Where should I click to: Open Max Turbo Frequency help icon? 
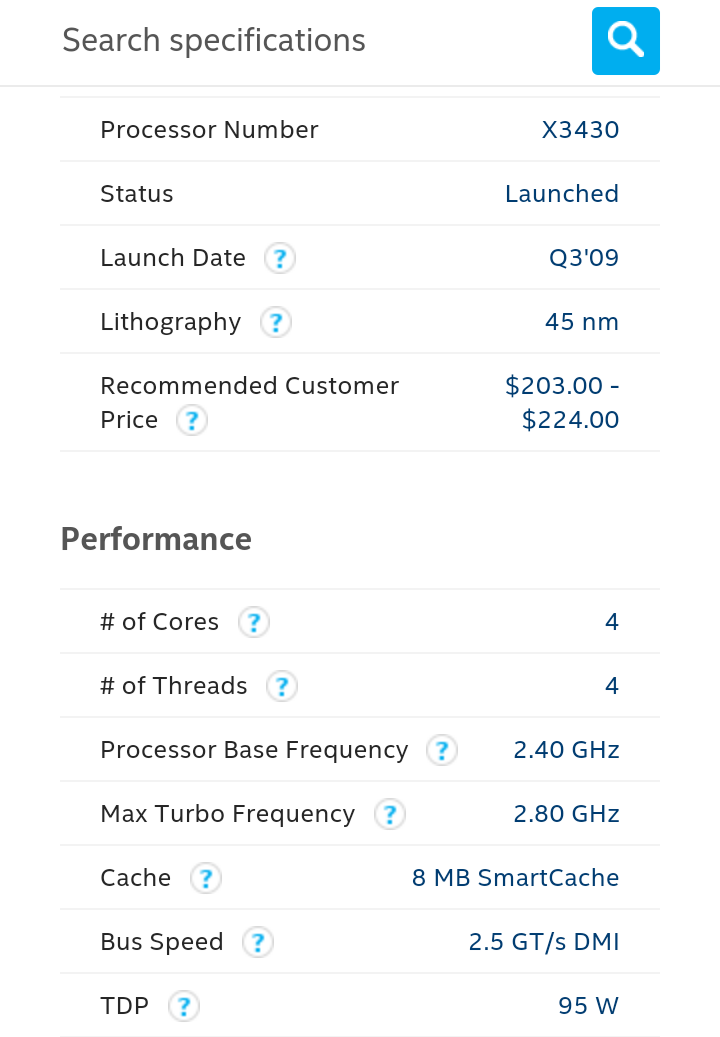click(x=389, y=815)
